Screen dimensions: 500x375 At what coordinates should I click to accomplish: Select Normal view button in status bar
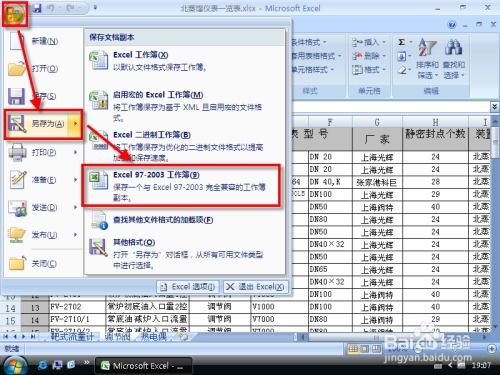[353, 349]
